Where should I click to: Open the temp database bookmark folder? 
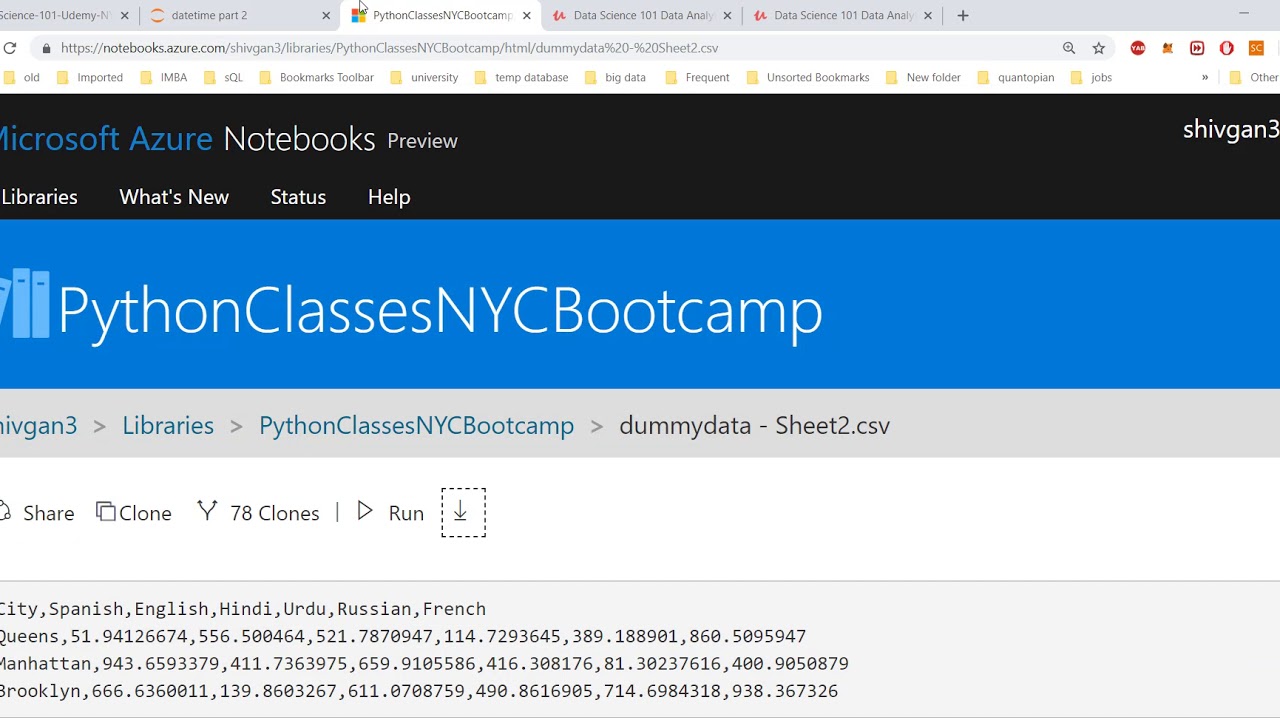point(521,77)
